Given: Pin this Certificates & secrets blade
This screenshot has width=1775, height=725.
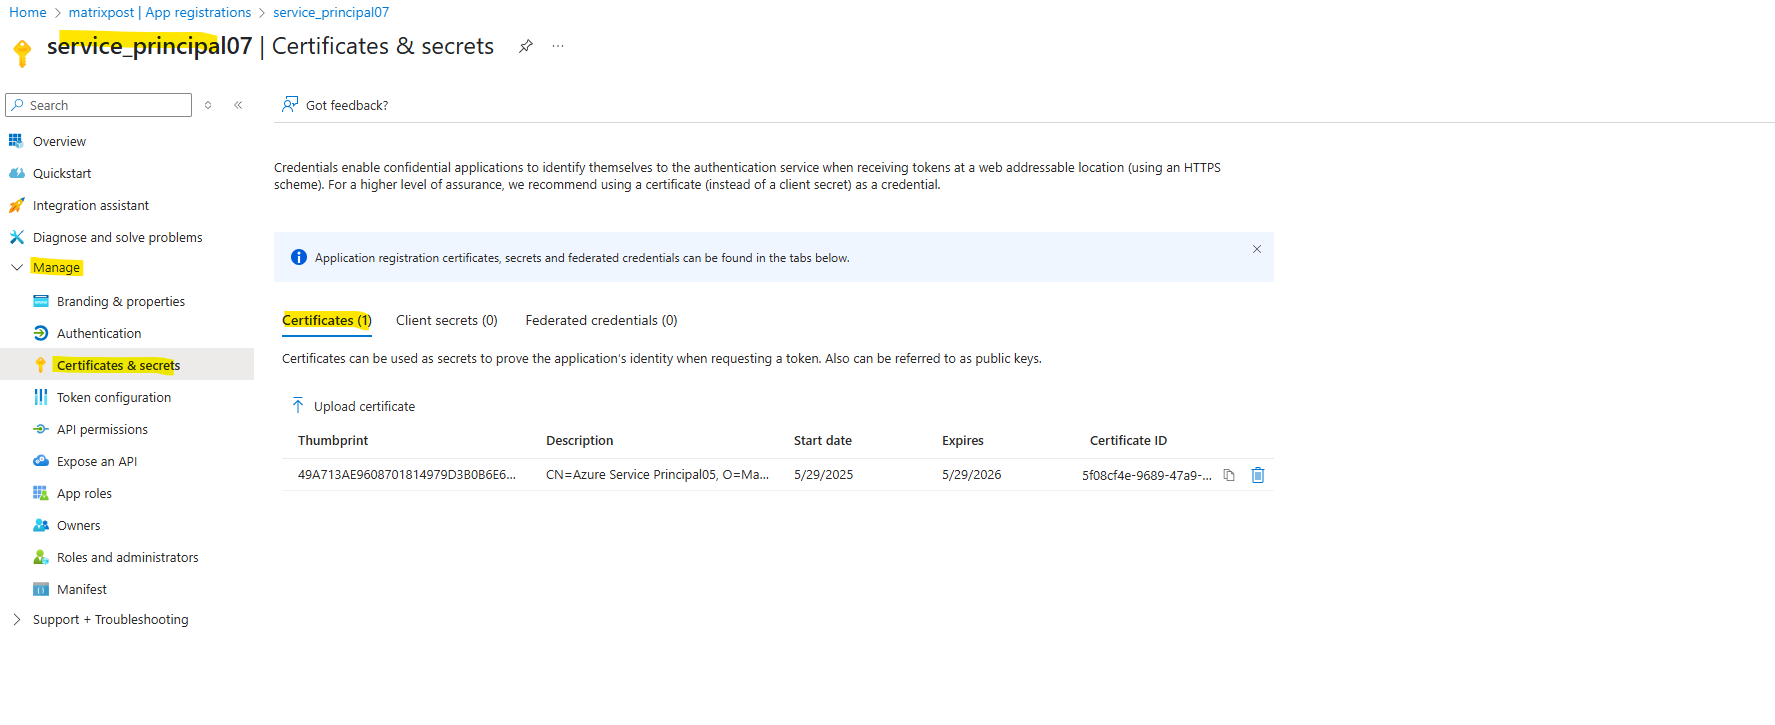Looking at the screenshot, I should [525, 46].
